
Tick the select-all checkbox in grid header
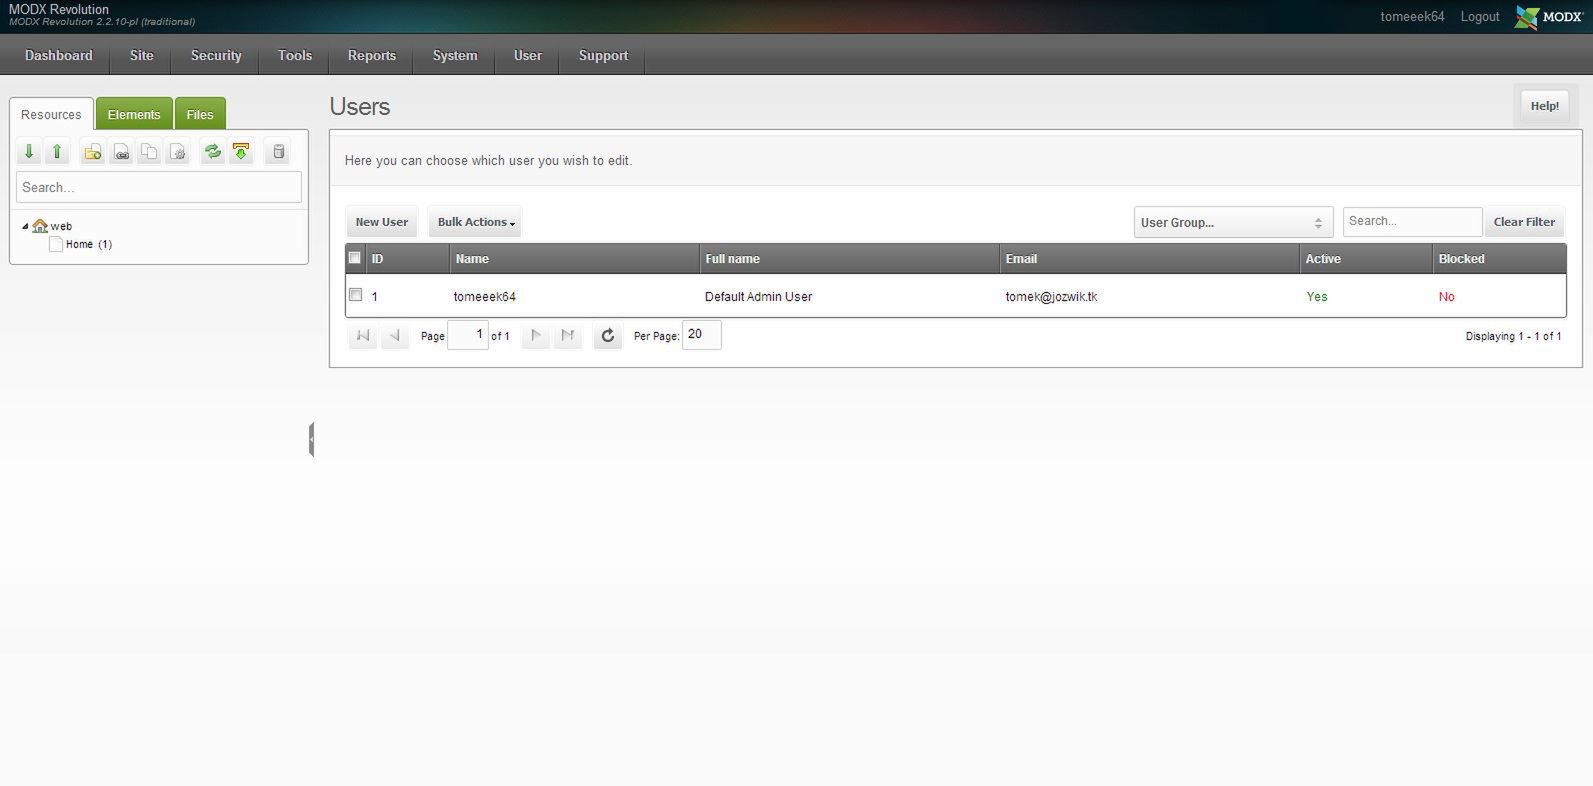tap(354, 258)
